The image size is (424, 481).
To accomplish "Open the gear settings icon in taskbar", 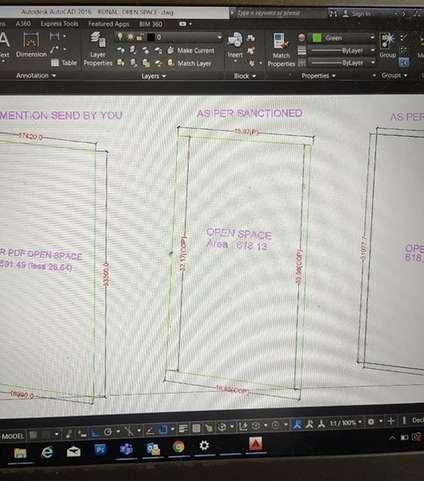I will pyautogui.click(x=204, y=445).
